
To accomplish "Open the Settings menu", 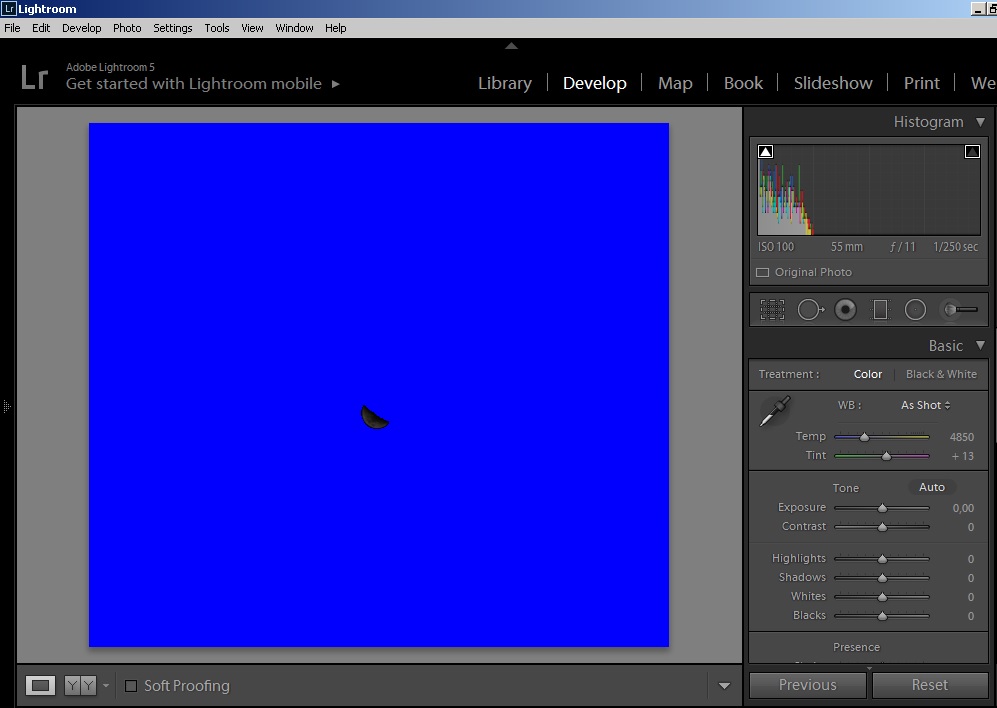I will point(172,28).
